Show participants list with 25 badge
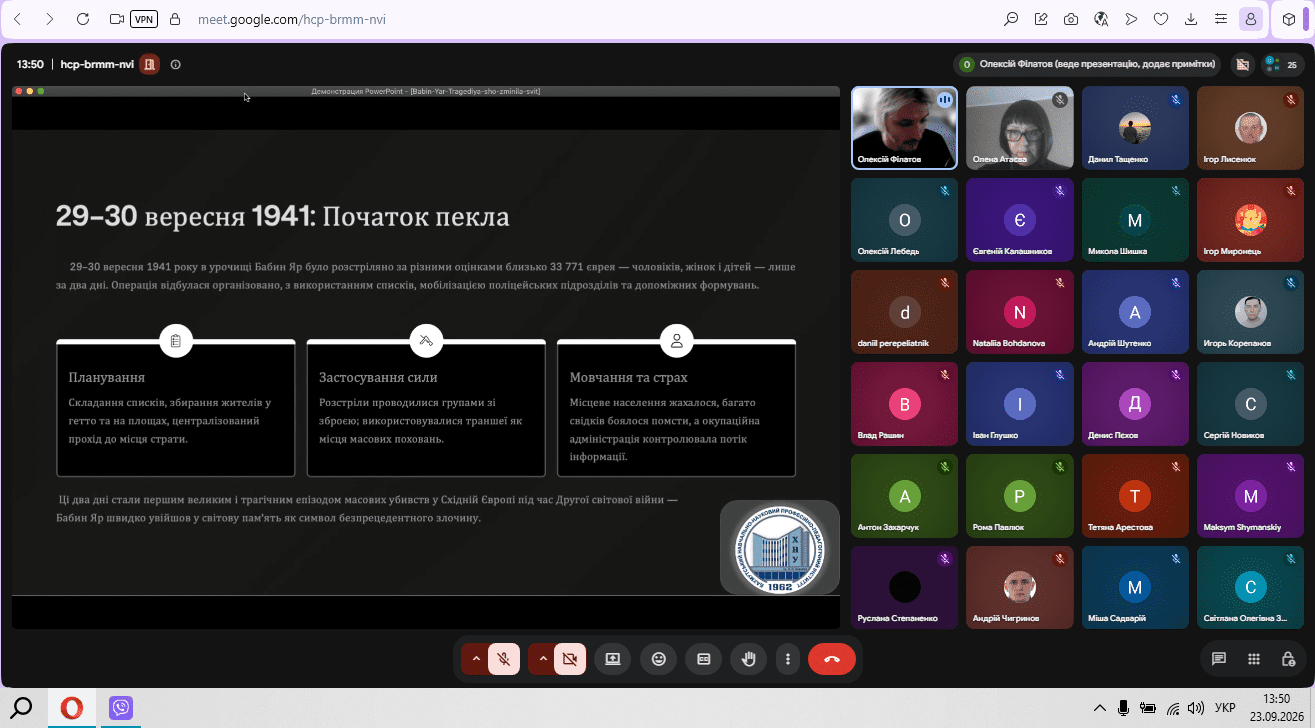 1283,64
